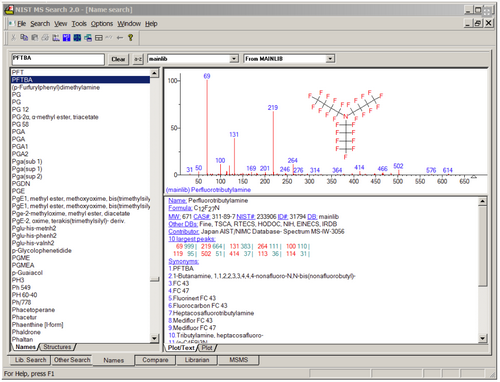Image resolution: width=500 pixels, height=382 pixels.
Task: Open the Options menu
Action: [x=102, y=24]
